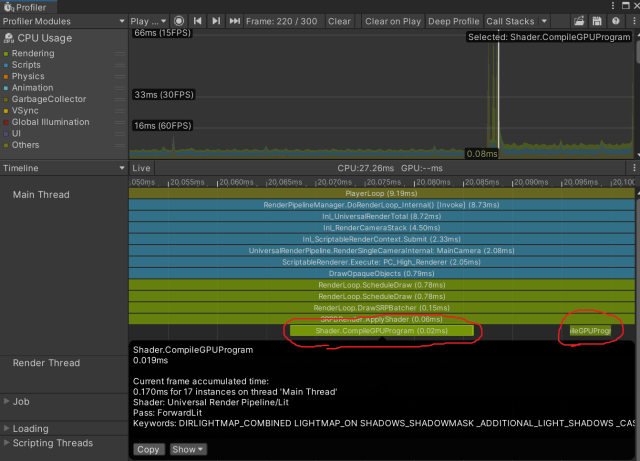Load profiler data from file icon

click(x=579, y=21)
